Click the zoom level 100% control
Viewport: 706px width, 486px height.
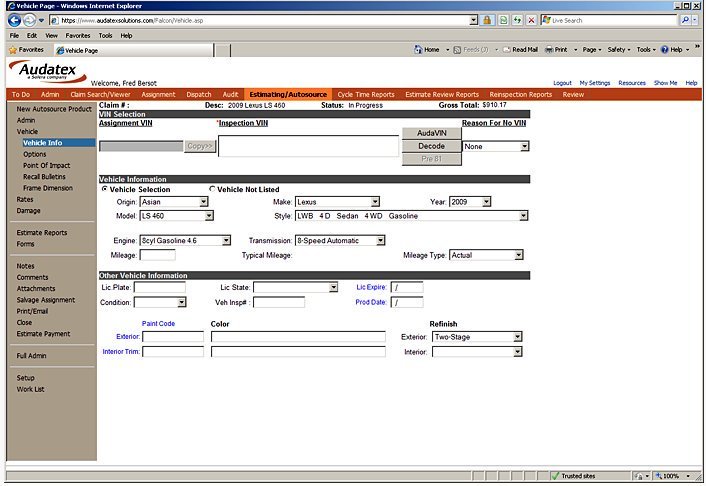click(672, 476)
